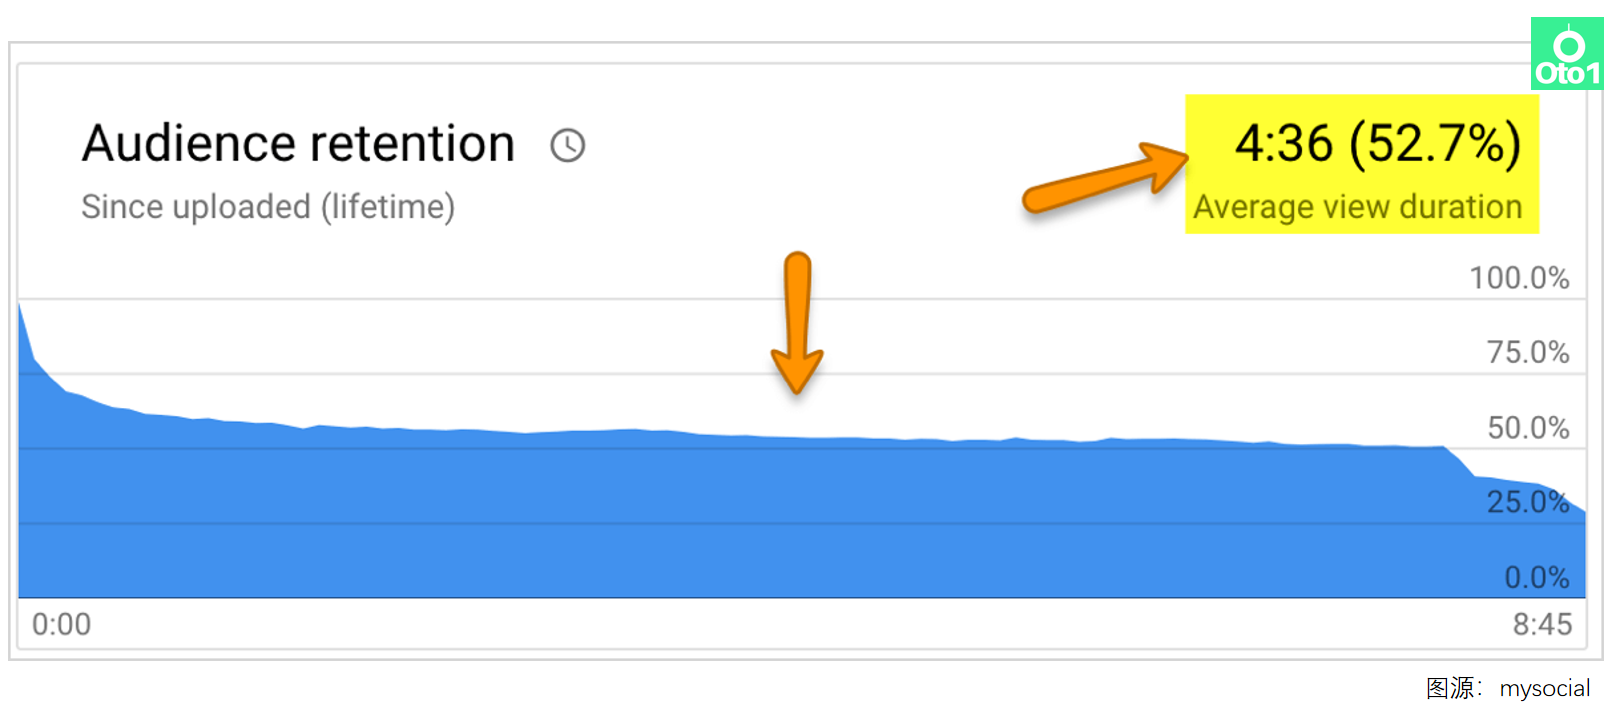Viewport: 1609px width, 713px height.
Task: Click the orange downward arrow above the graph
Action: 797,322
